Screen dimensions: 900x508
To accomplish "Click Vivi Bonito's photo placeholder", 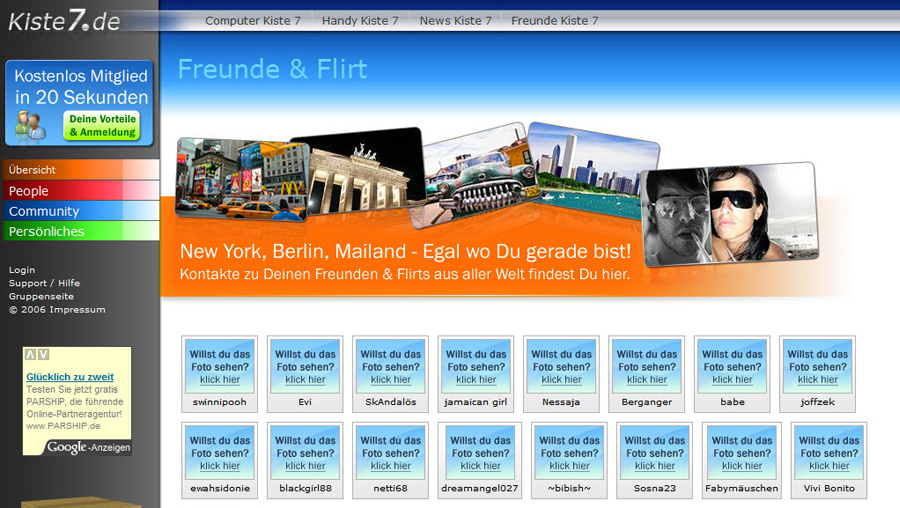I will click(829, 451).
